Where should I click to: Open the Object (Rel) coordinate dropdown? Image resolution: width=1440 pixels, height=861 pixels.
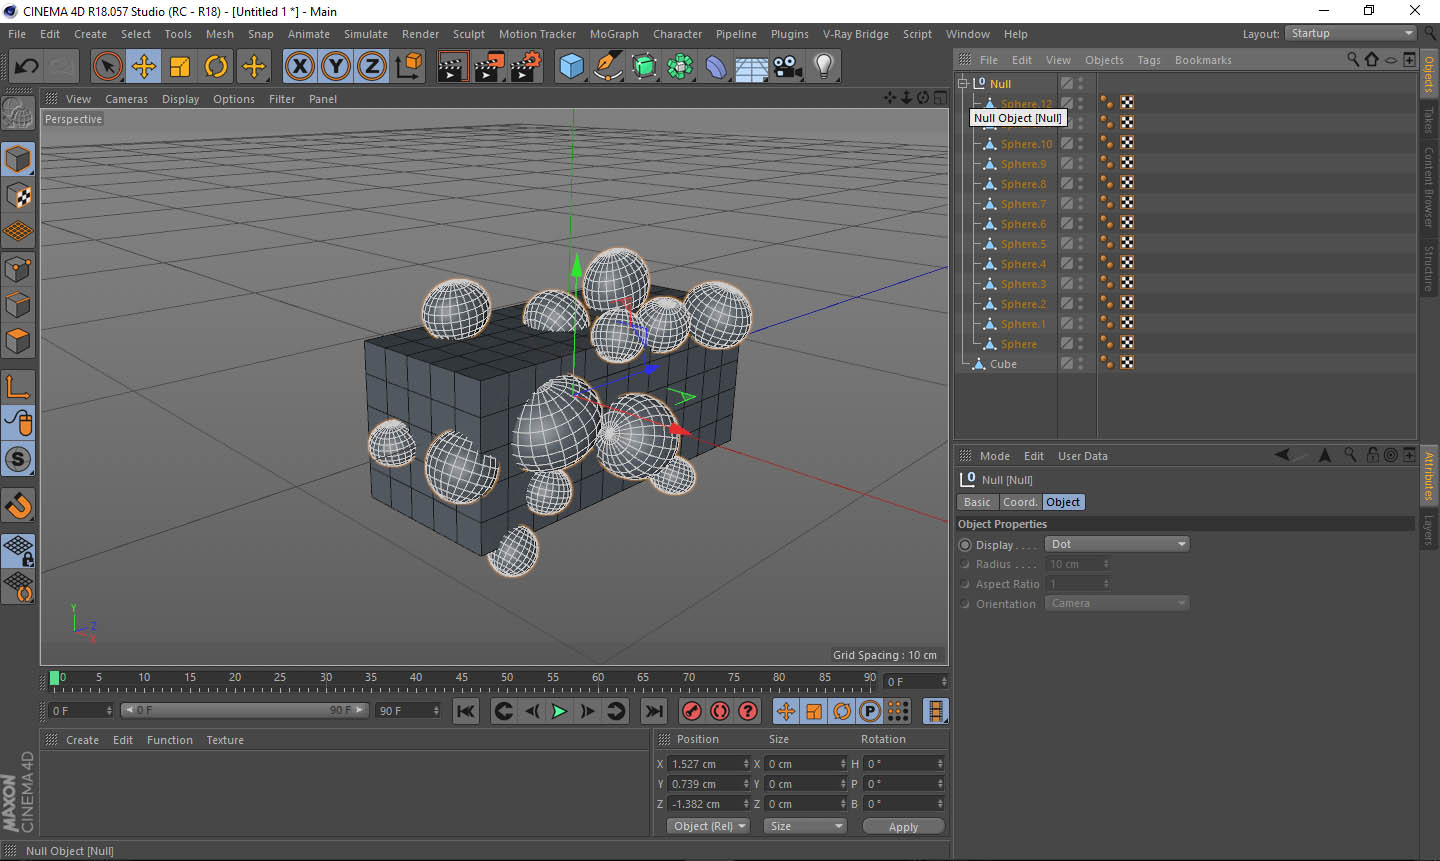click(x=708, y=826)
